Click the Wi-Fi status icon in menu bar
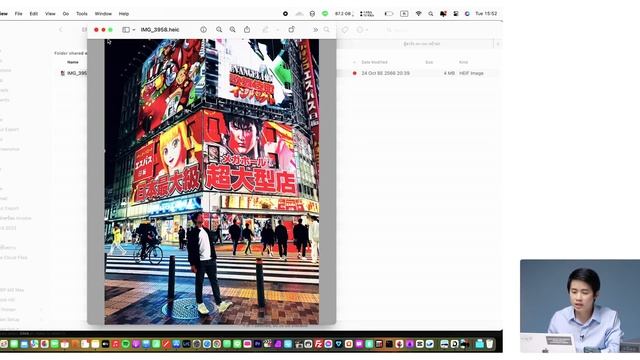 (x=418, y=13)
